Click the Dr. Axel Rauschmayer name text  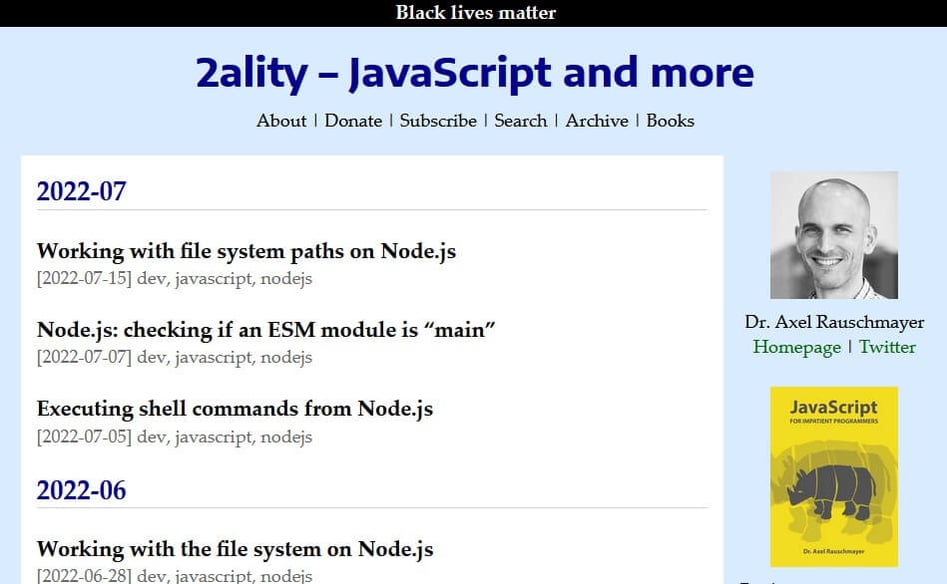[x=834, y=322]
